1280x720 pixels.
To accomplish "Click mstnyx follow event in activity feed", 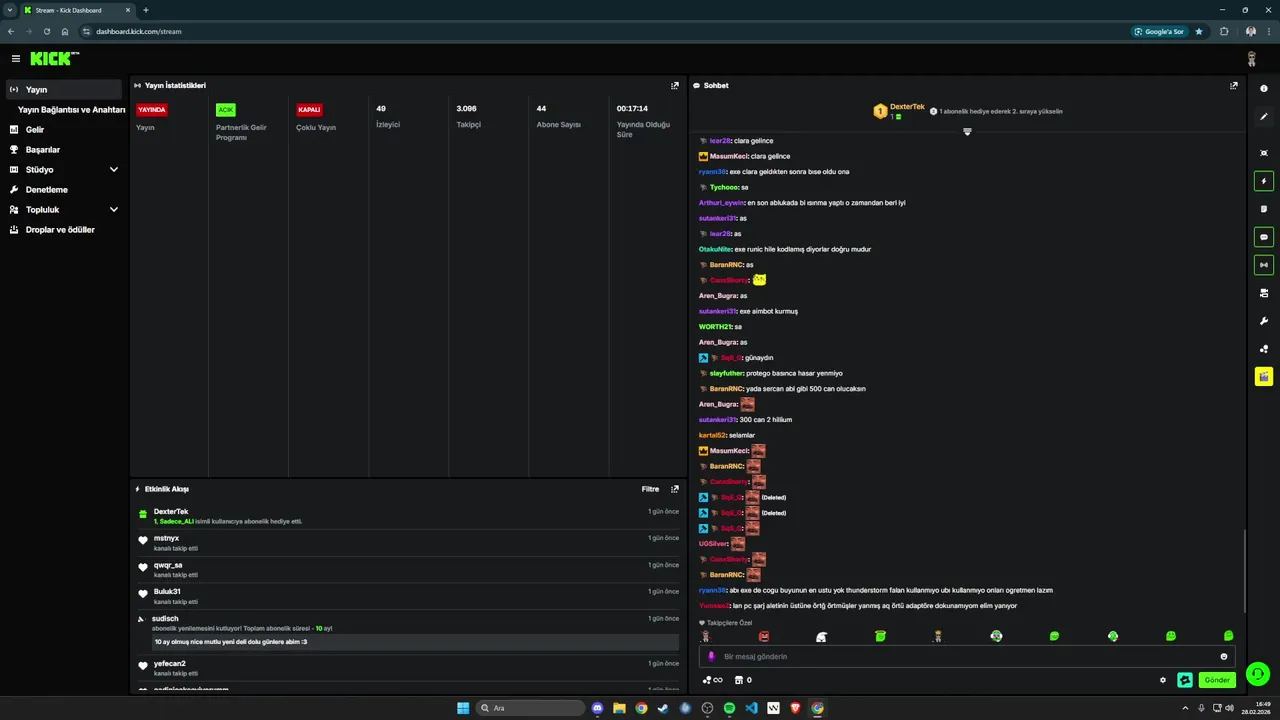I will tap(409, 543).
